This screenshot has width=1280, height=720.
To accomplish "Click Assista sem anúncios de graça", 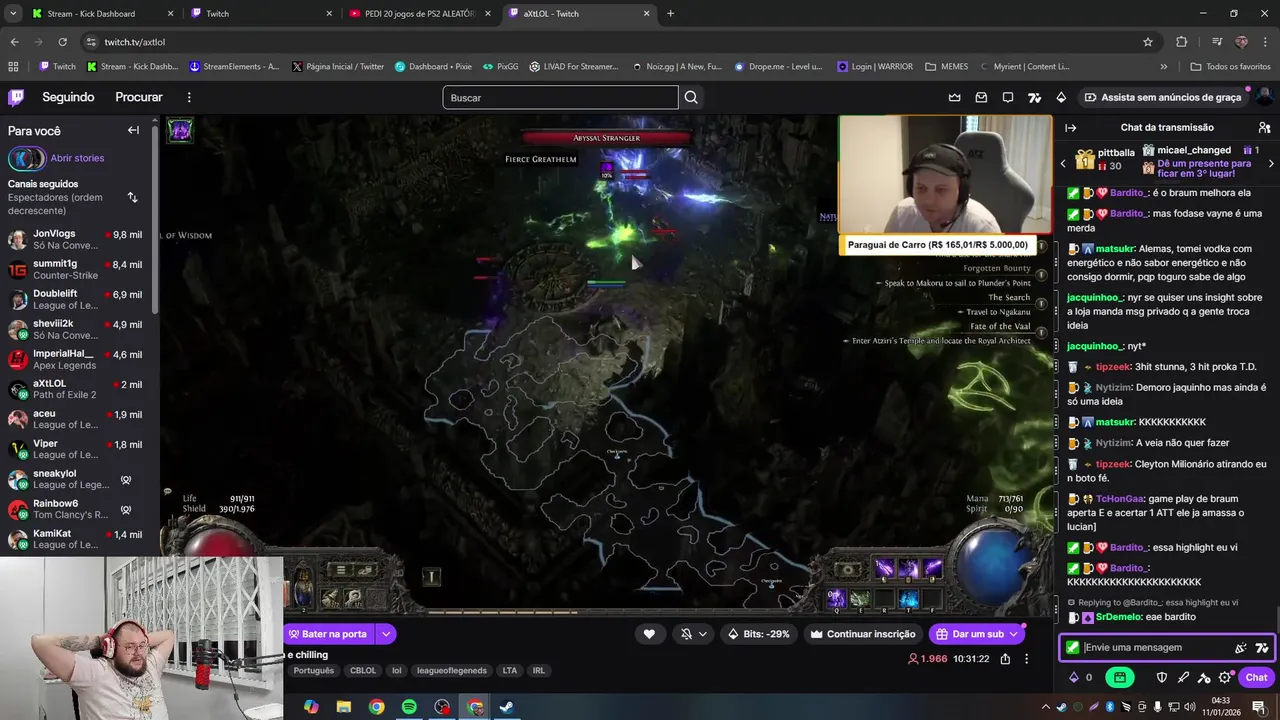I will [1162, 97].
